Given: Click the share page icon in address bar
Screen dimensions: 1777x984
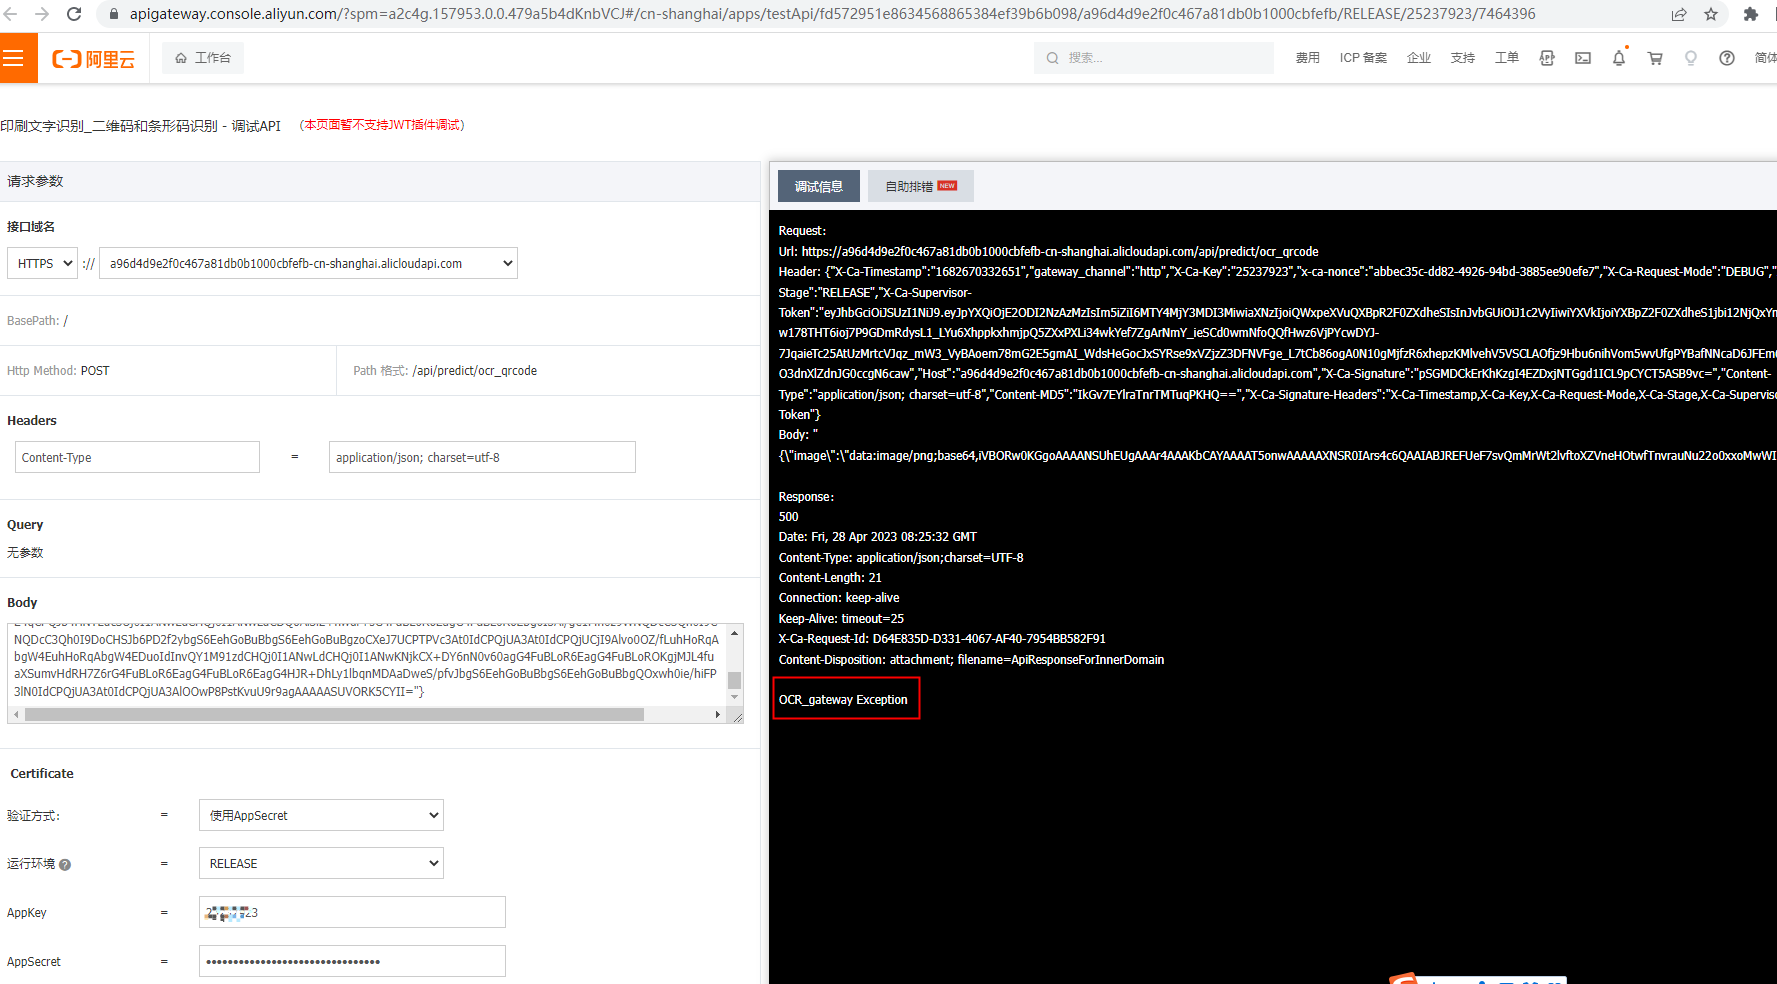Looking at the screenshot, I should coord(1679,14).
